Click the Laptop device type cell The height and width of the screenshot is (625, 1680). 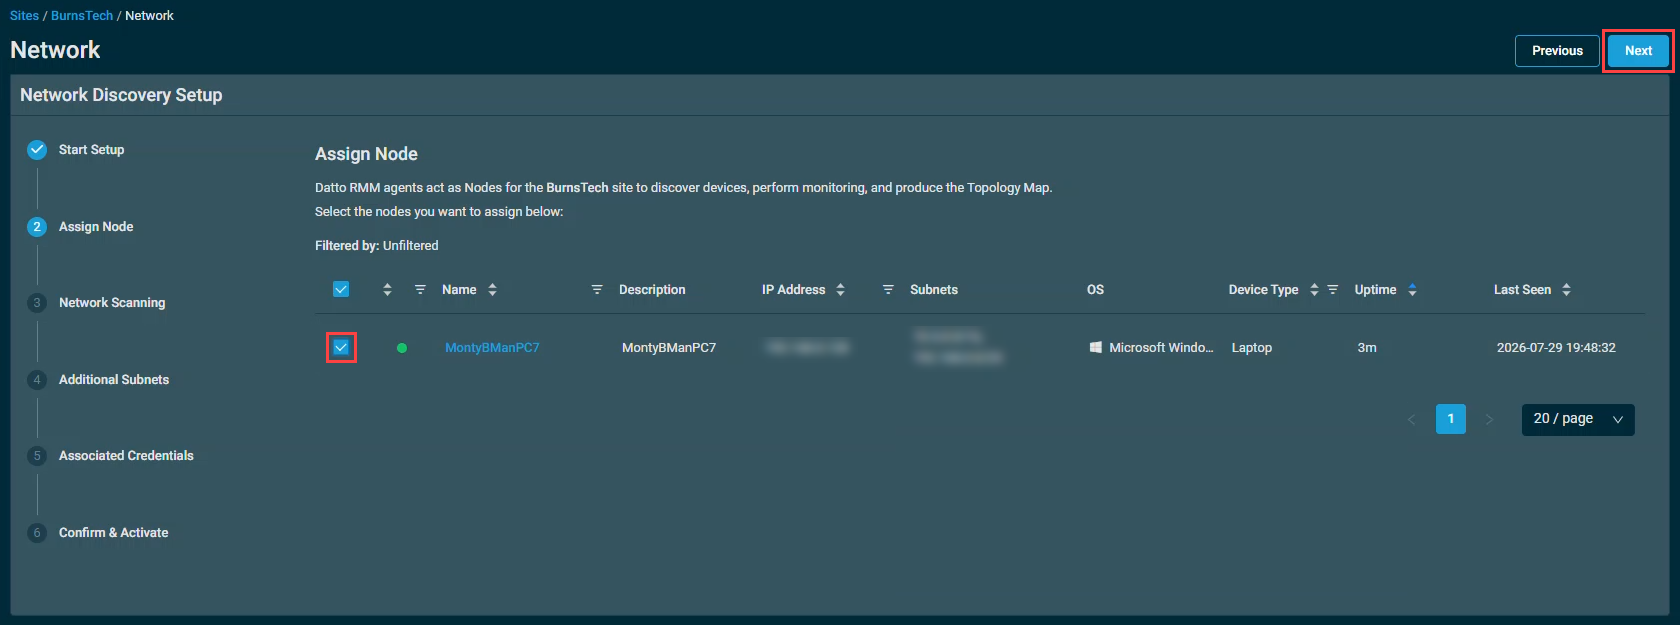coord(1252,348)
